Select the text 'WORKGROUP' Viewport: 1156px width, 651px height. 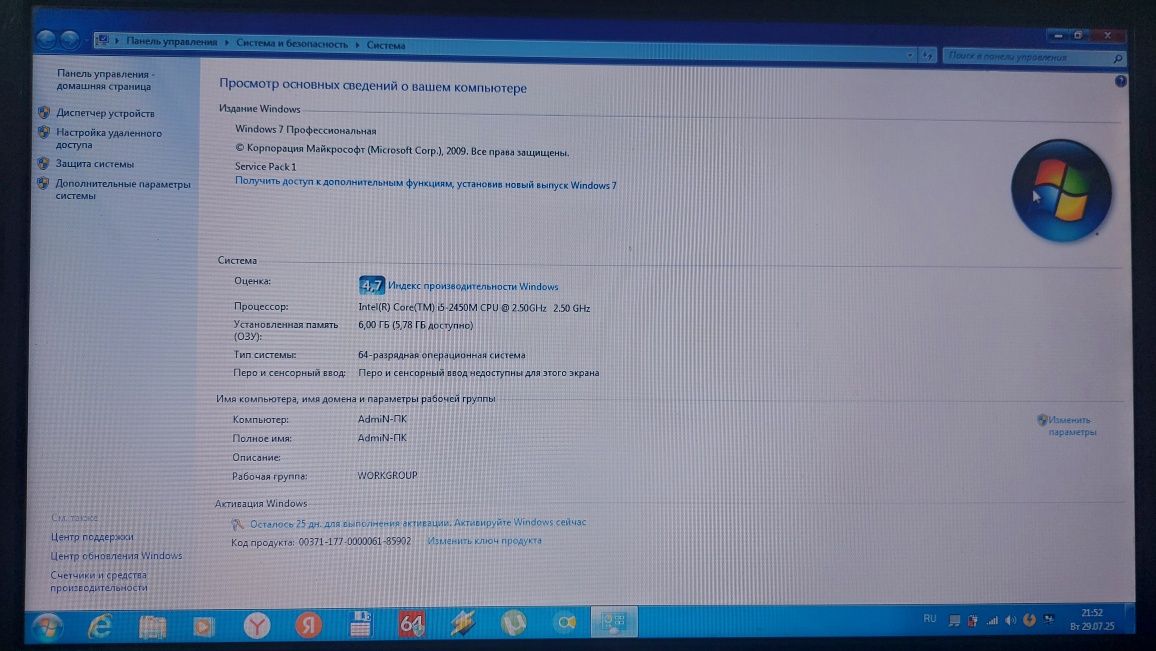(x=387, y=476)
